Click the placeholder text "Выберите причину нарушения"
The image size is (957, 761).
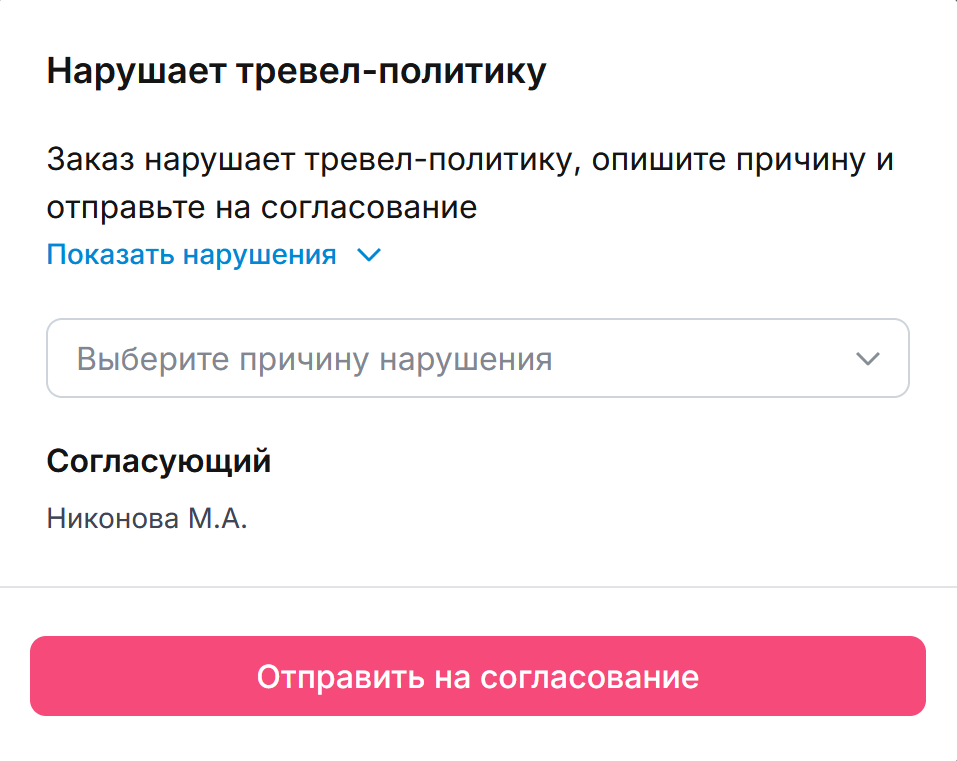[314, 359]
